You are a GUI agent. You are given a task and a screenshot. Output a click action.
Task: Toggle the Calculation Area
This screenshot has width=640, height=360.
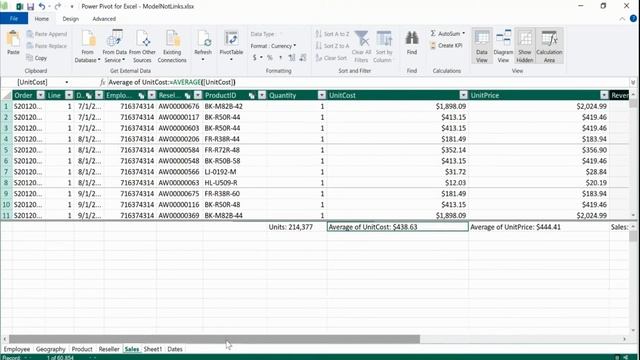click(x=549, y=46)
